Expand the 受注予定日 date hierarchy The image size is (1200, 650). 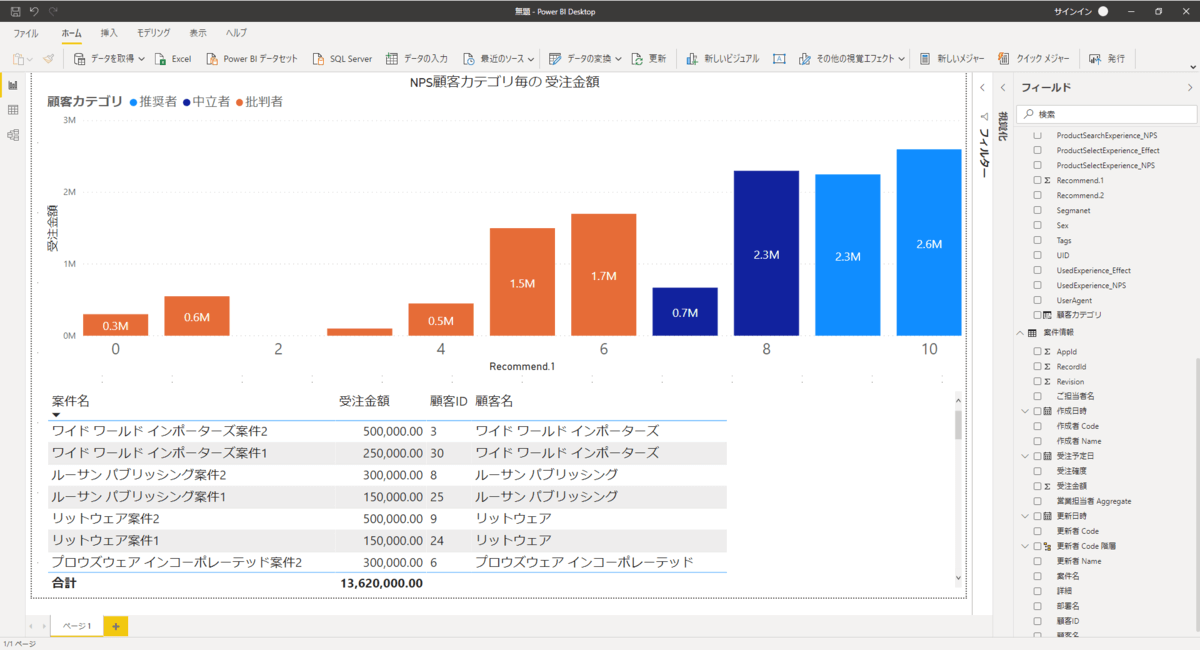pyautogui.click(x=1025, y=455)
